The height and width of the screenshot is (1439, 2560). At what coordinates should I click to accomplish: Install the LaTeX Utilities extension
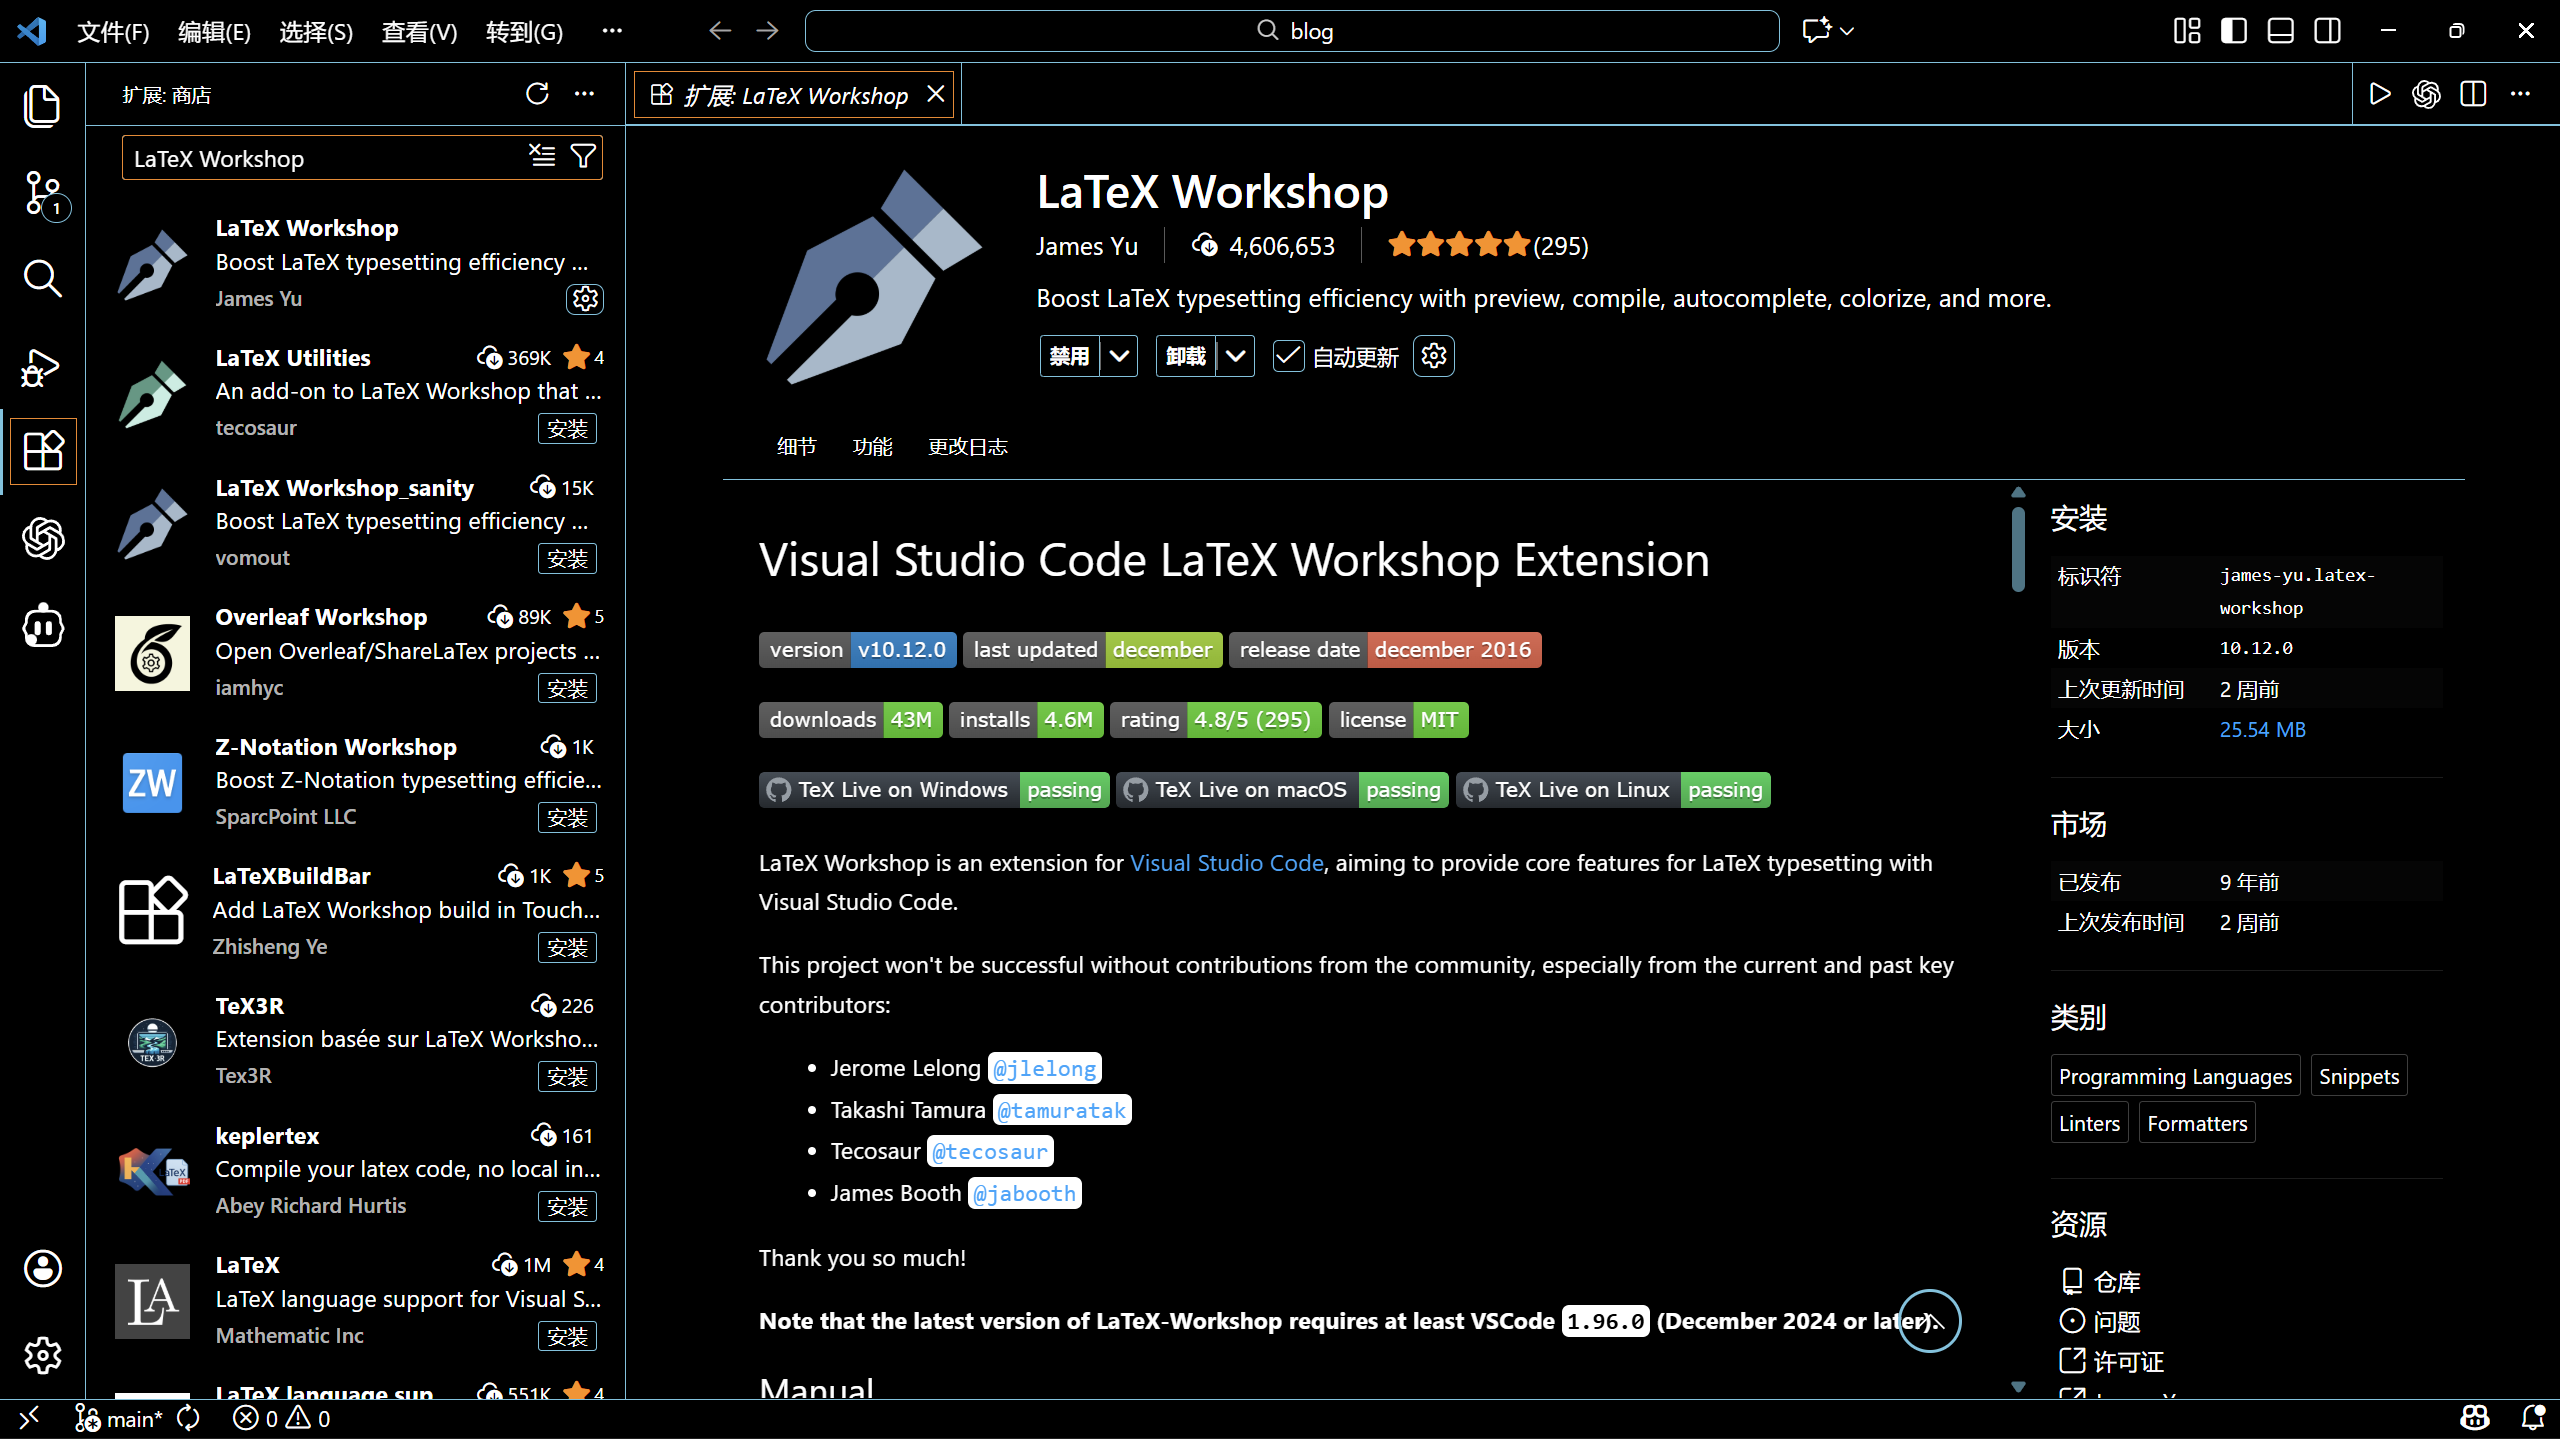tap(567, 428)
